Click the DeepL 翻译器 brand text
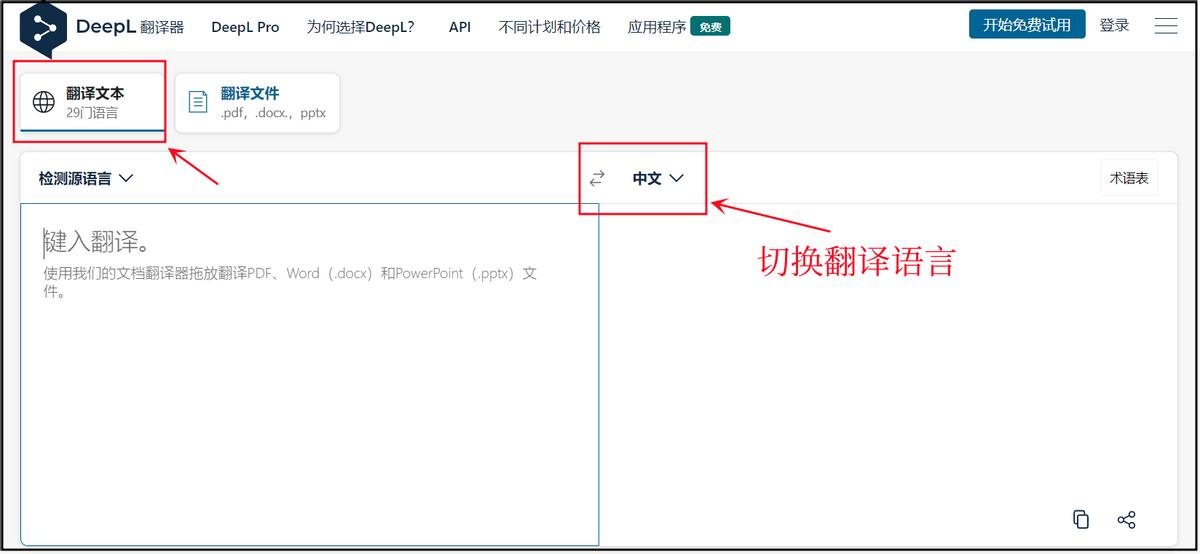 [x=130, y=27]
